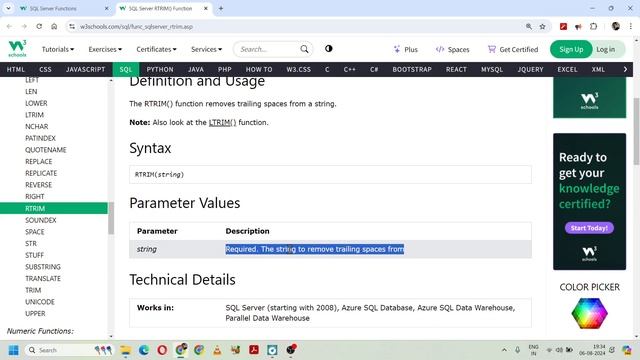Click Start Today! ad button
The image size is (640, 360).
tap(589, 228)
